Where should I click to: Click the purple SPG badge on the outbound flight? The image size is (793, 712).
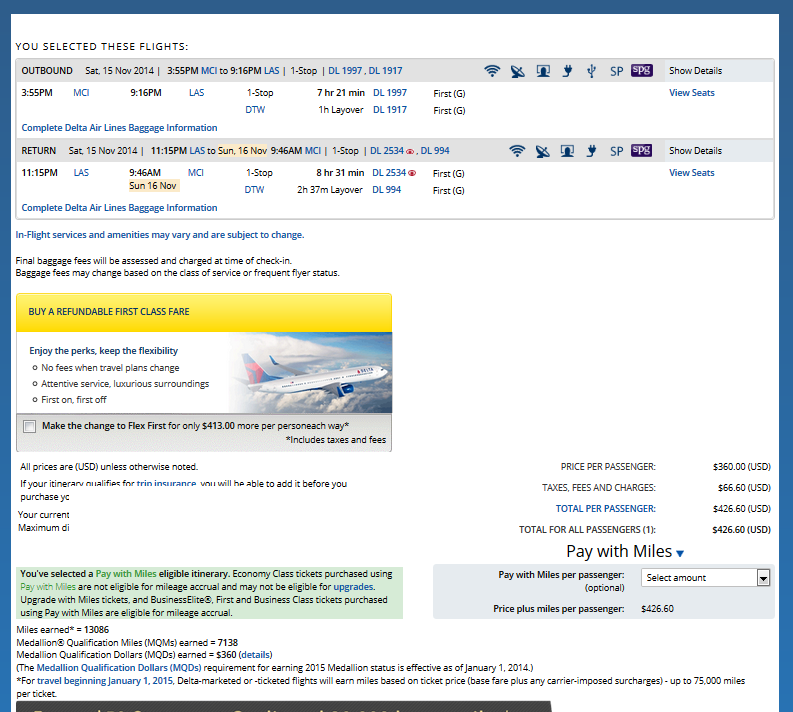tap(641, 71)
